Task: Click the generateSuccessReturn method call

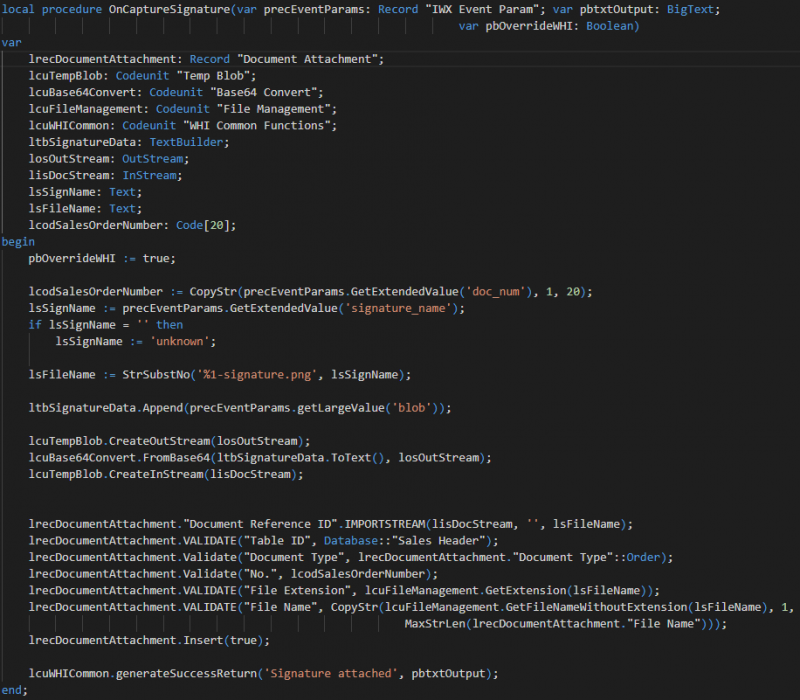Action: click(x=186, y=674)
